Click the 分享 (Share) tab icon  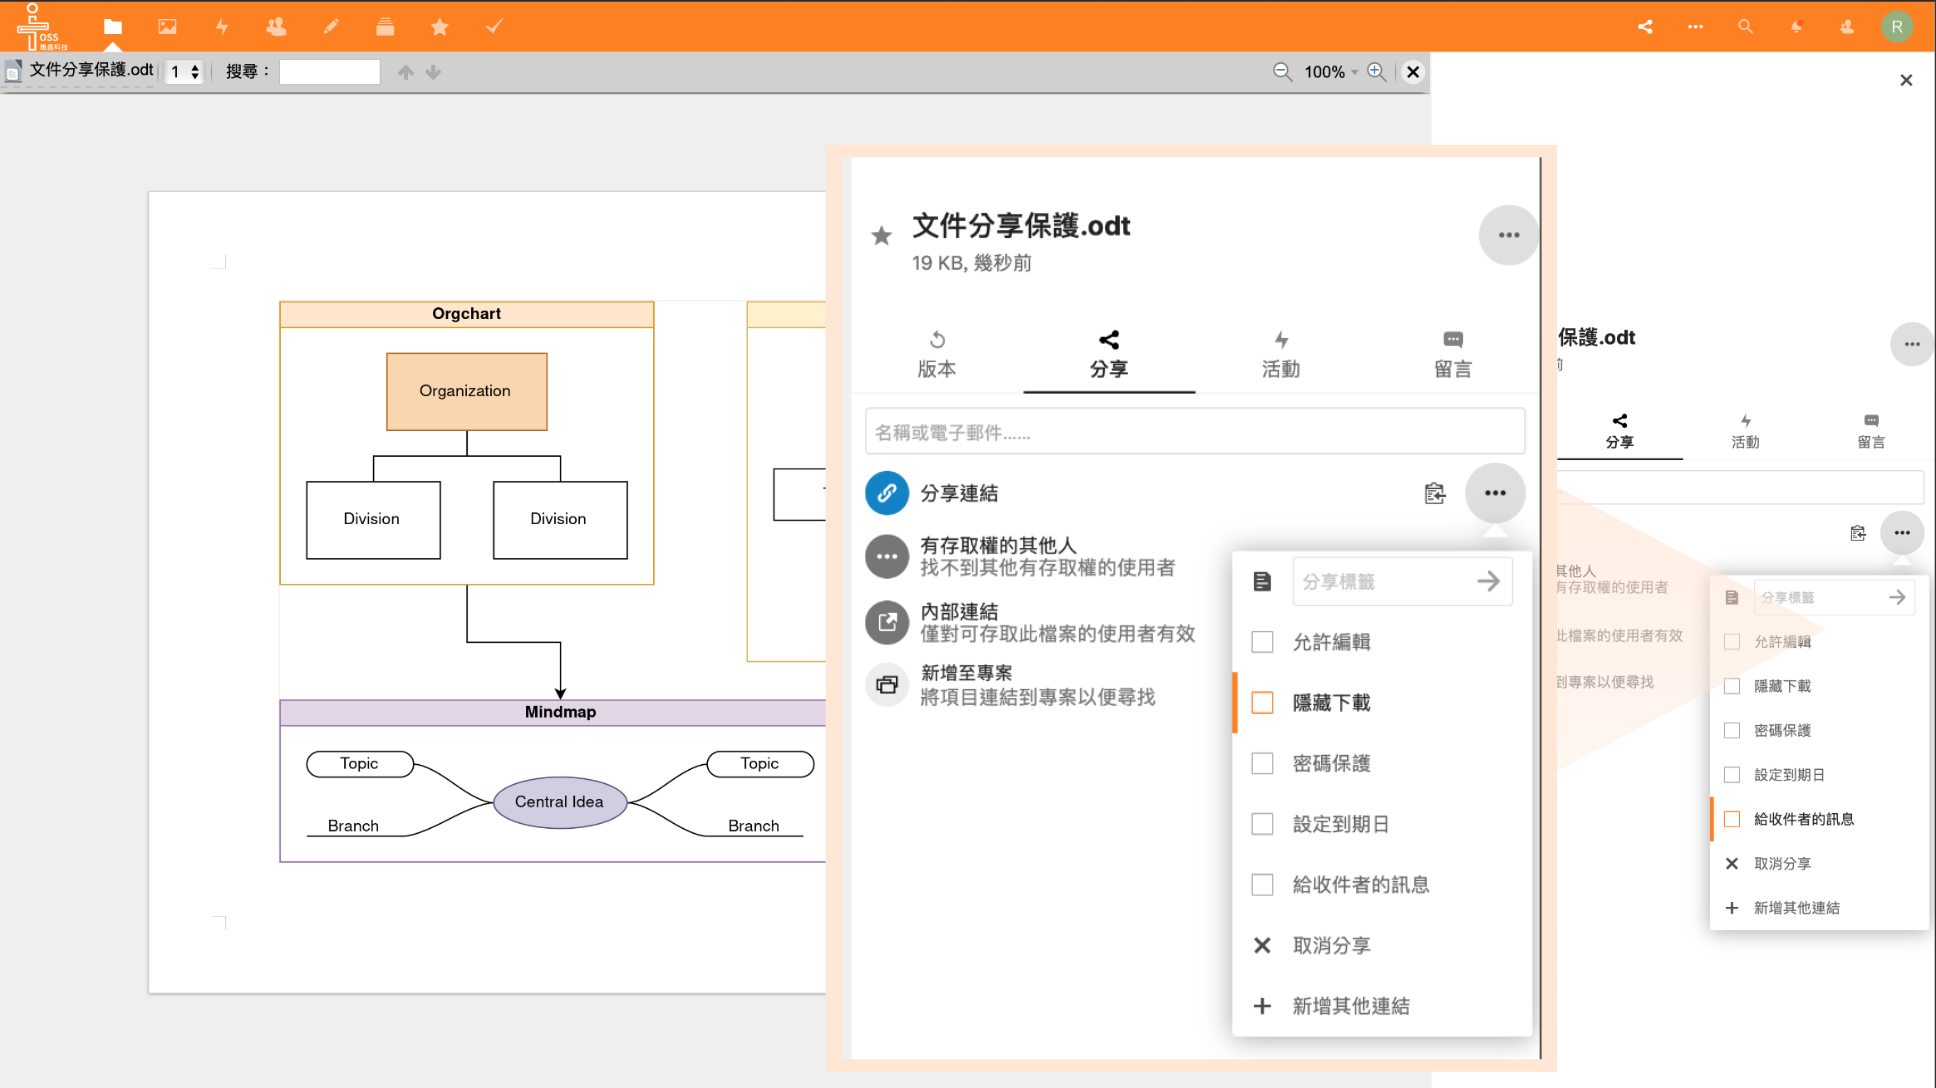1109,352
